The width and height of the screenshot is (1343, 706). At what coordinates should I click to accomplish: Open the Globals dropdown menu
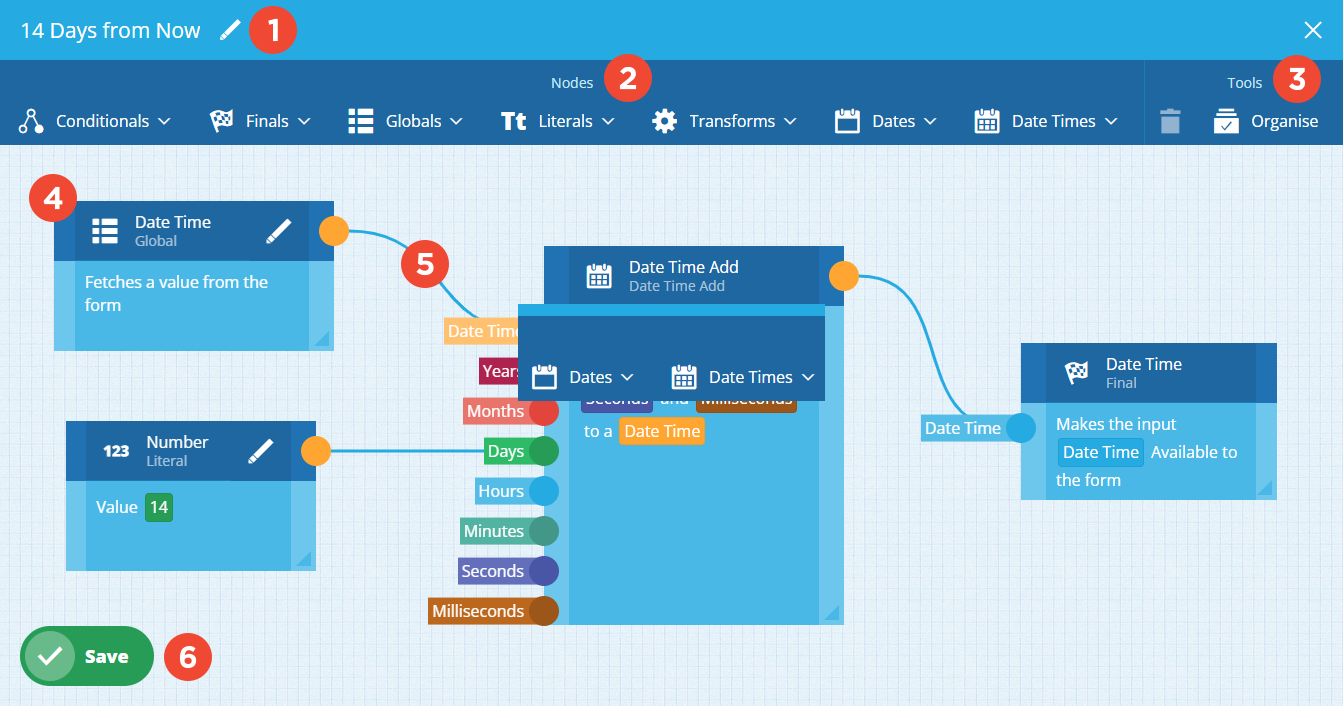(x=405, y=121)
